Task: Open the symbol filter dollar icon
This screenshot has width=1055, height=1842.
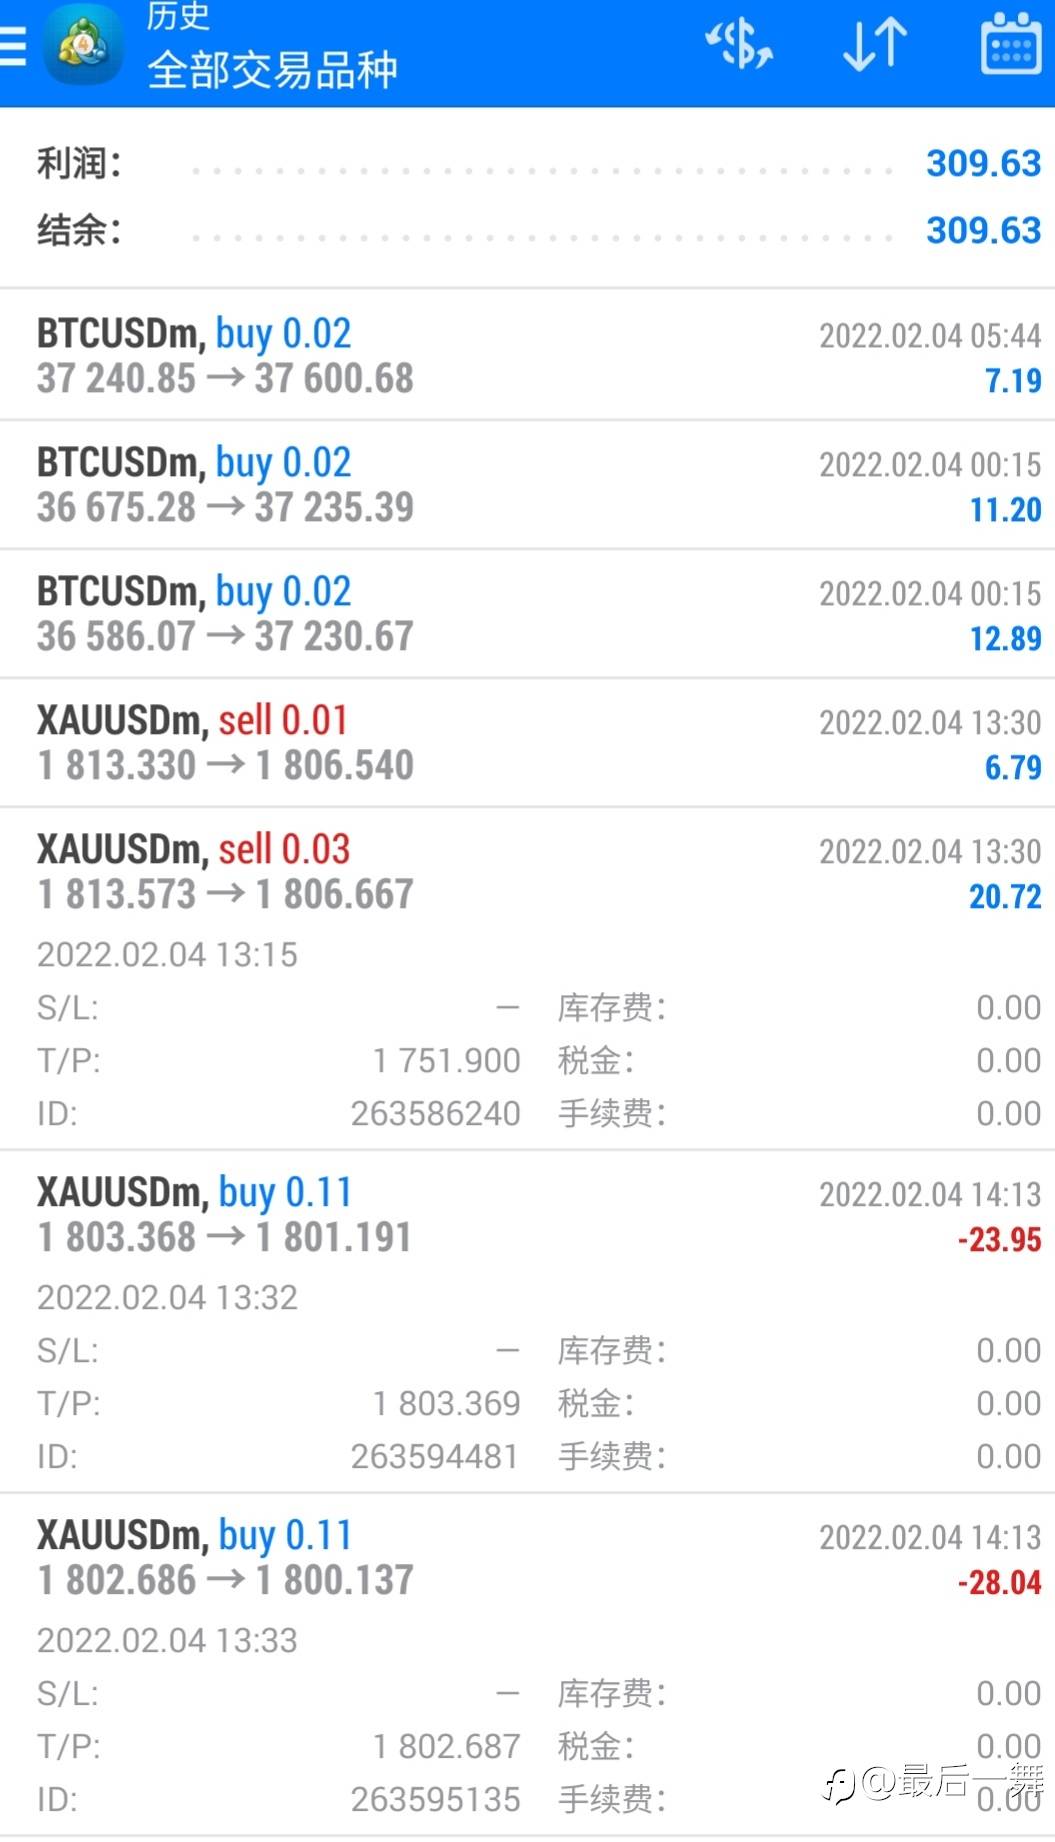Action: (x=739, y=44)
